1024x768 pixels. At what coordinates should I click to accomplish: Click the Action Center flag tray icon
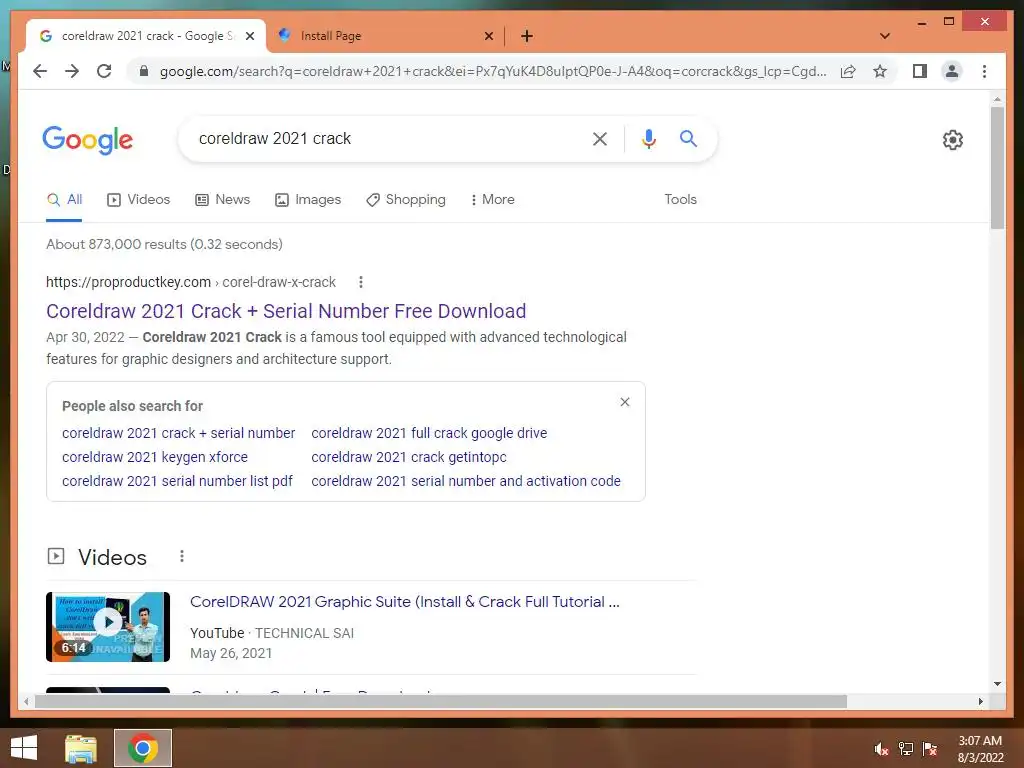pos(930,749)
